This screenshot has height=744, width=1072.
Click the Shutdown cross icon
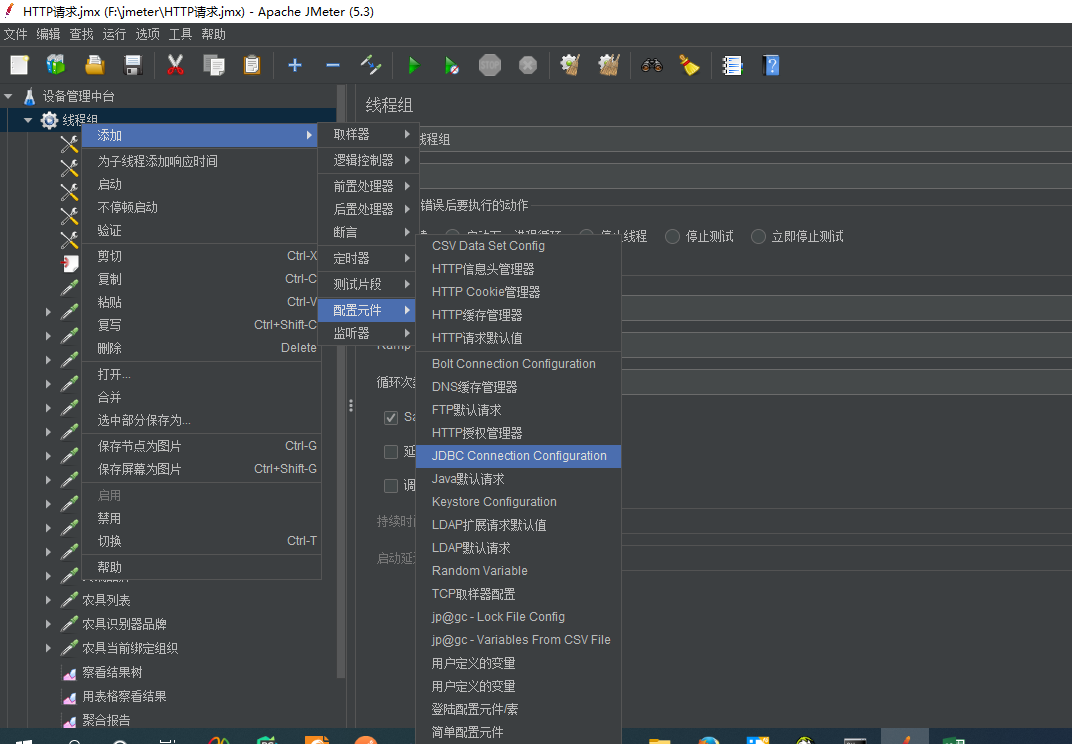528,66
